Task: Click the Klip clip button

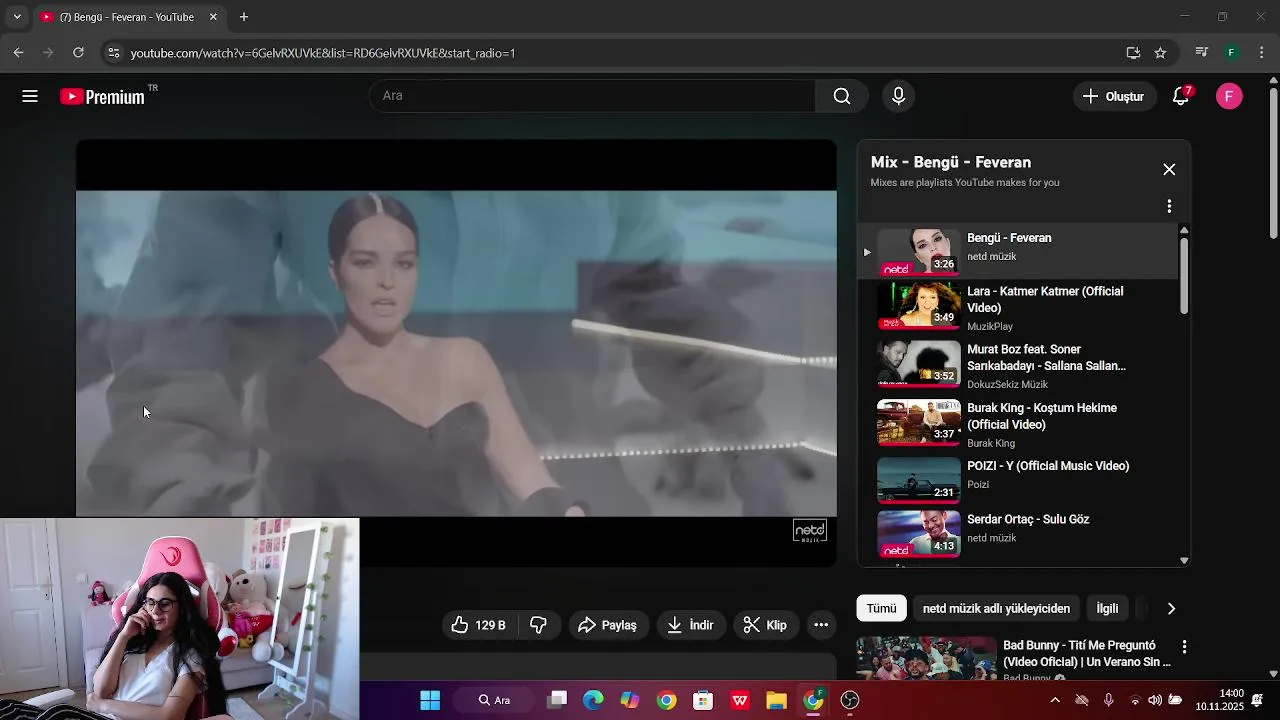Action: pyautogui.click(x=766, y=625)
